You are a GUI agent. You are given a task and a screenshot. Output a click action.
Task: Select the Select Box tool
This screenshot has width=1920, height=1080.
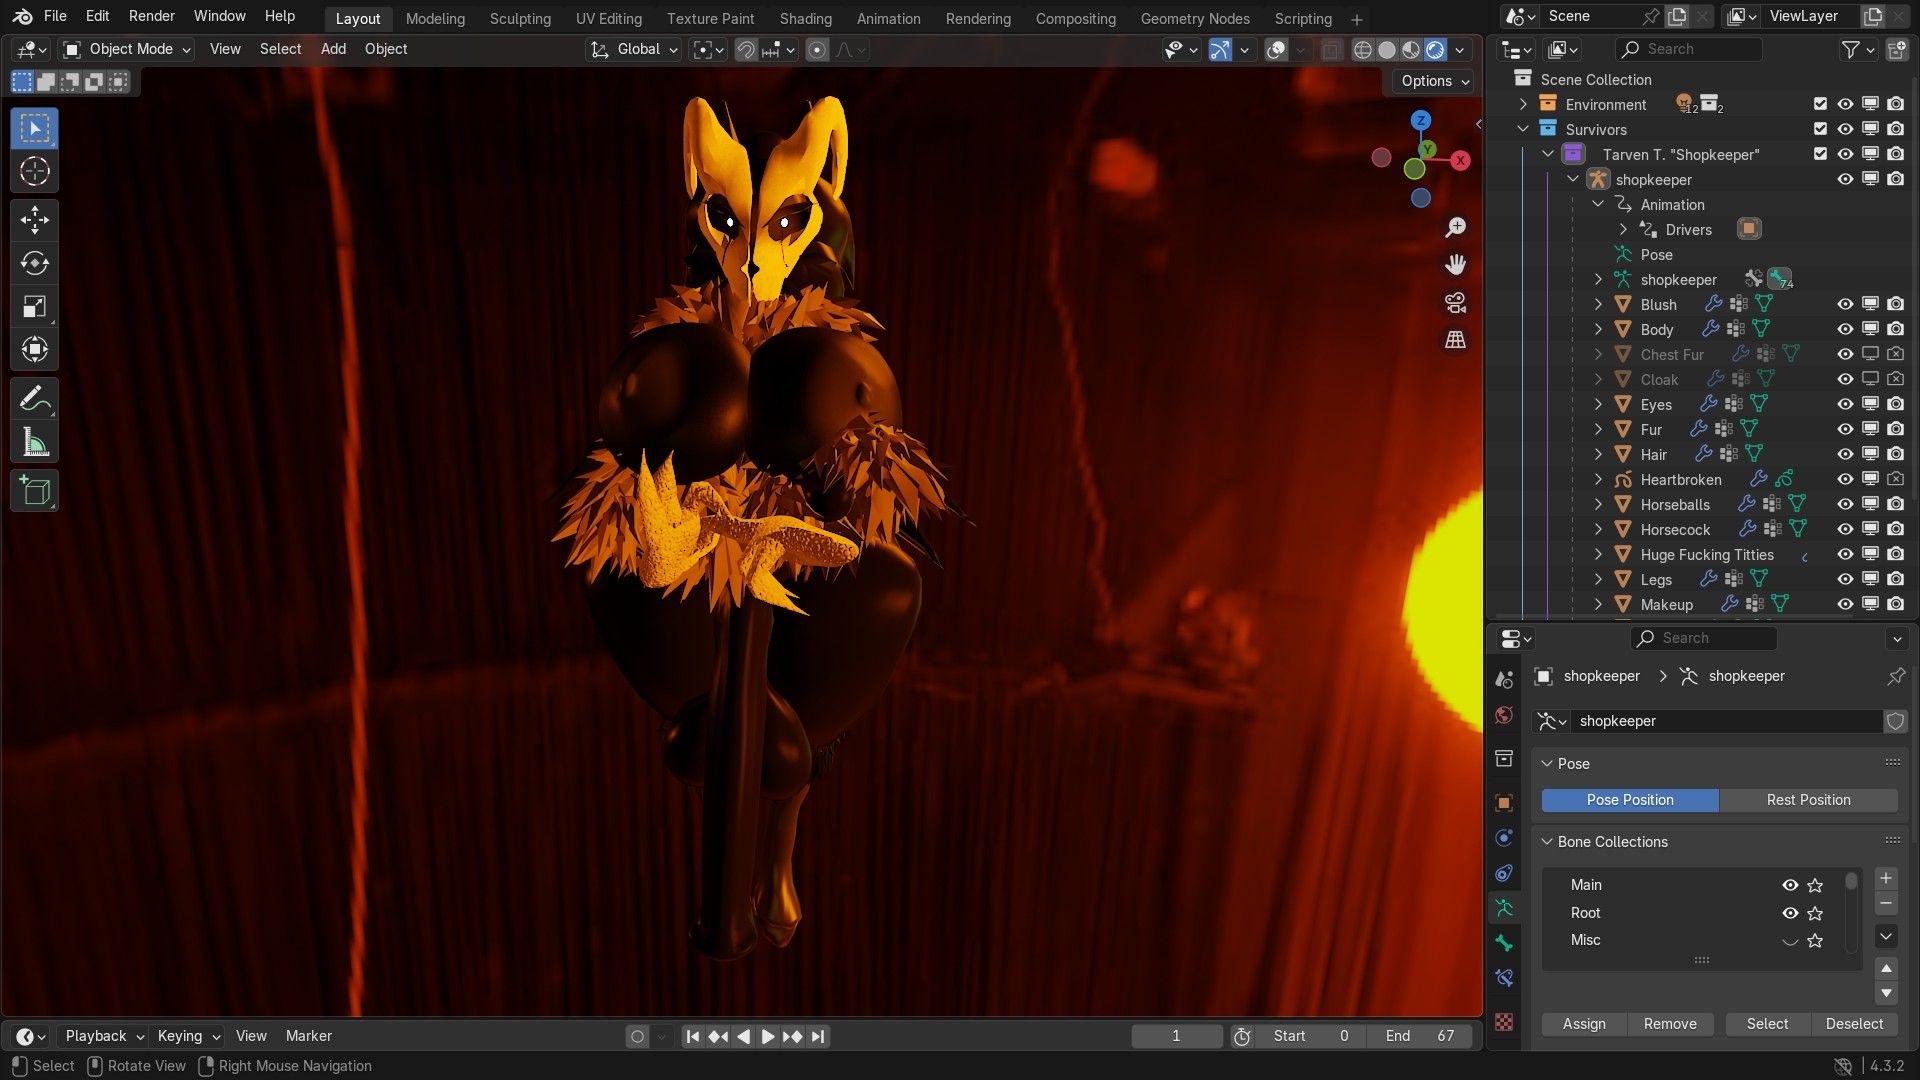pos(35,129)
